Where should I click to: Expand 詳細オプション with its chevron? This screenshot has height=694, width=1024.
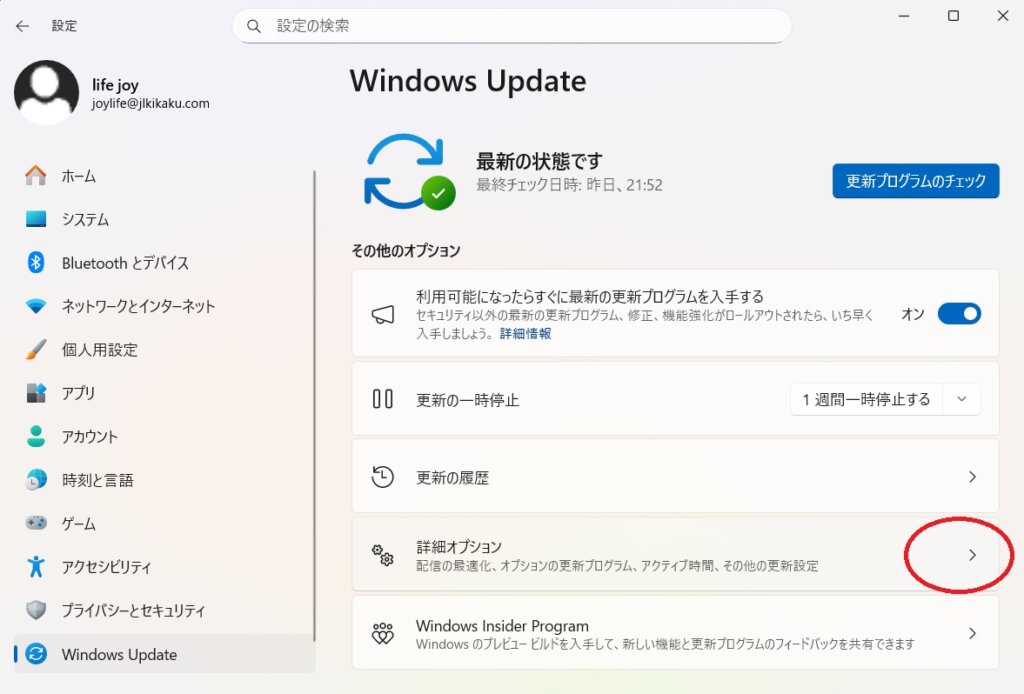(x=971, y=555)
